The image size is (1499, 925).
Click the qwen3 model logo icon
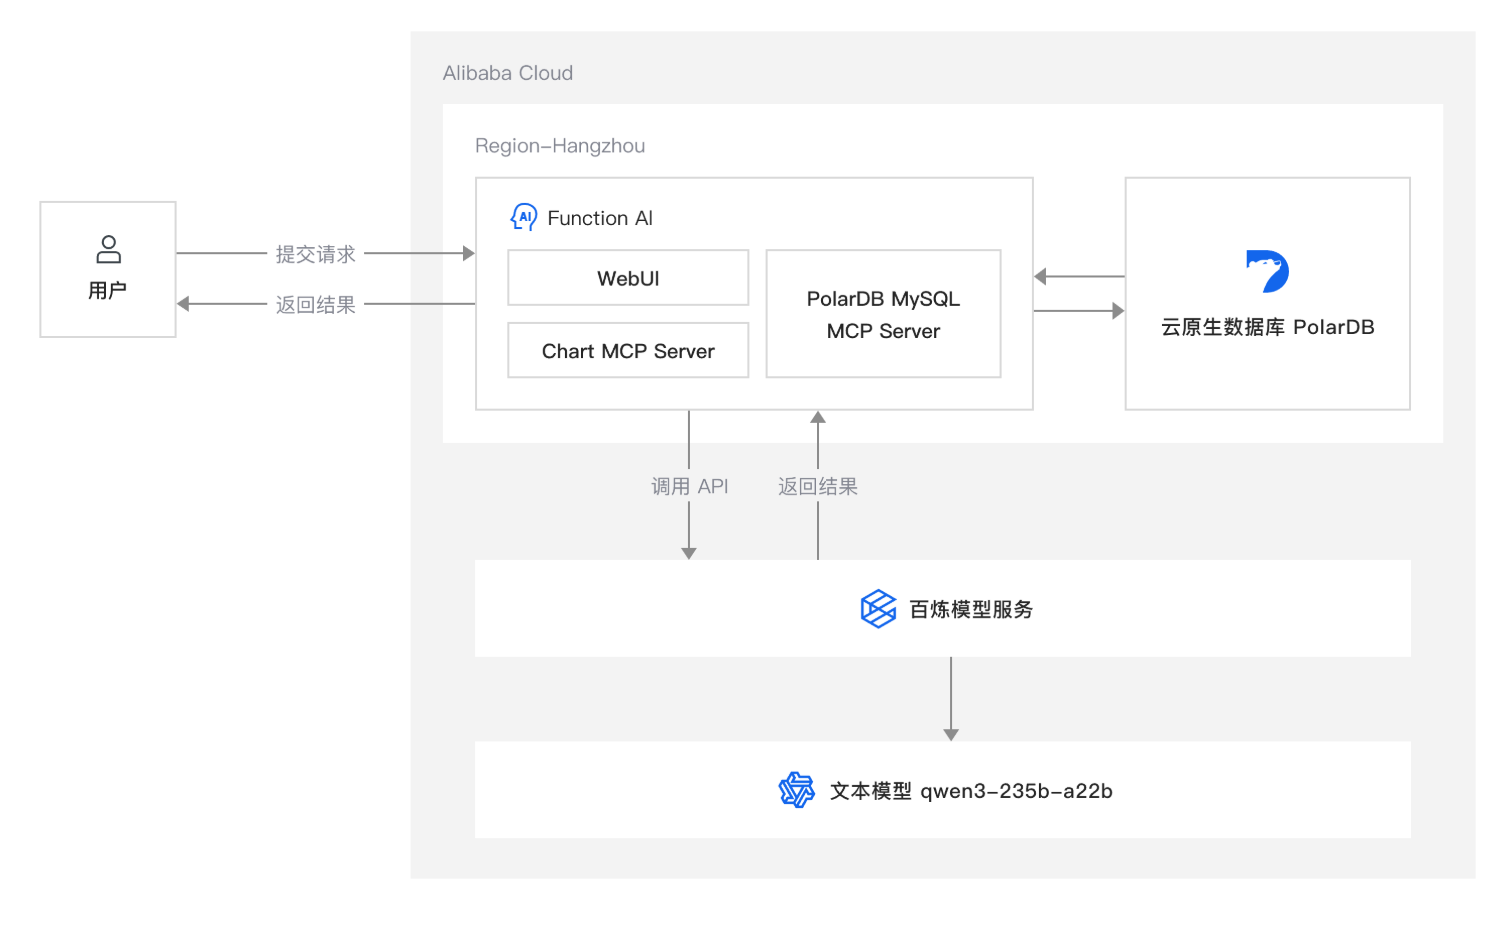pos(797,790)
